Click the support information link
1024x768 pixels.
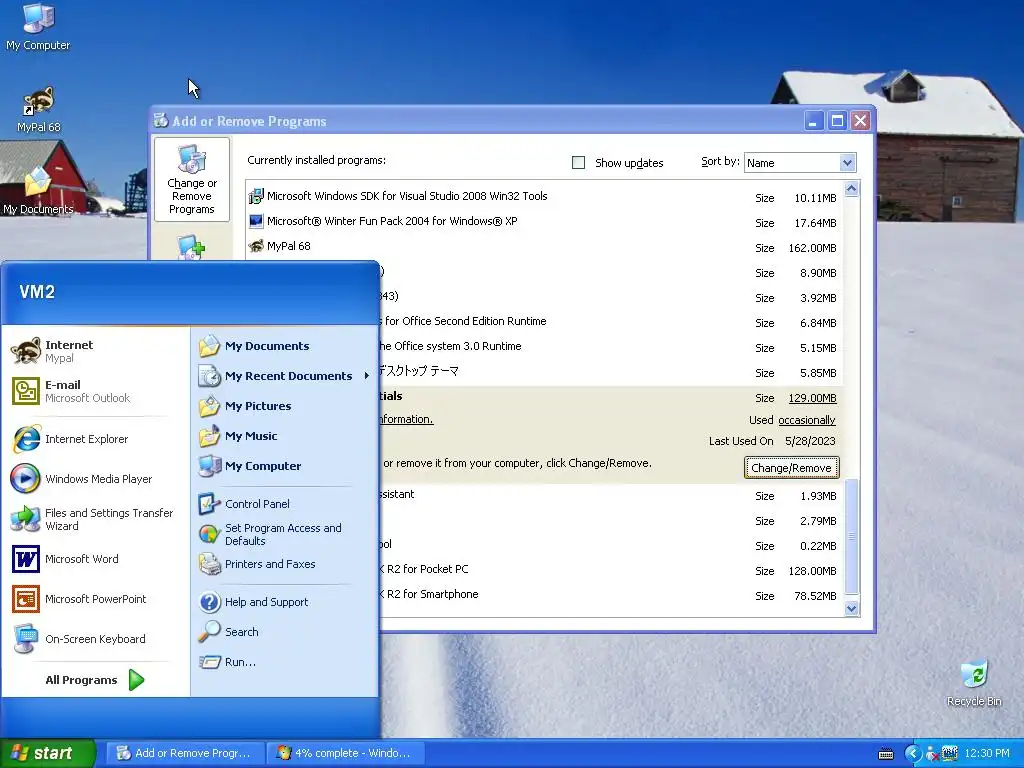pyautogui.click(x=406, y=419)
